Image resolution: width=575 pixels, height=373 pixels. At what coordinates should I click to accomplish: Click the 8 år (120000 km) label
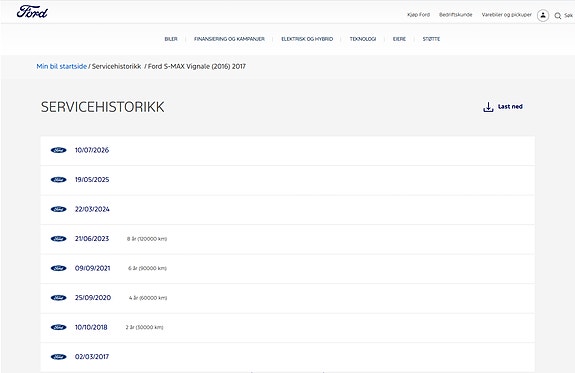coord(147,239)
